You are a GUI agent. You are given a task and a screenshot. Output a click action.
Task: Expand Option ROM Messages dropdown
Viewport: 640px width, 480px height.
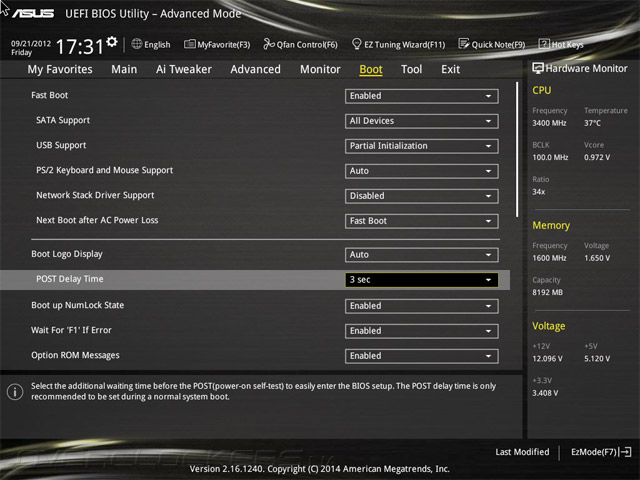tap(422, 356)
